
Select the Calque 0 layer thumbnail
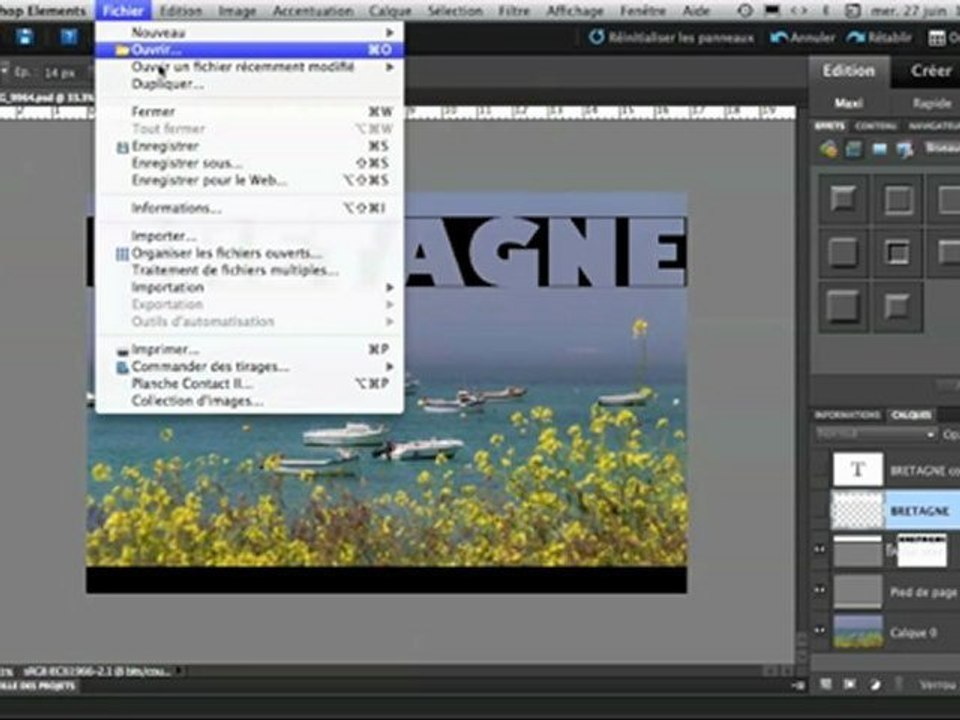(x=858, y=631)
